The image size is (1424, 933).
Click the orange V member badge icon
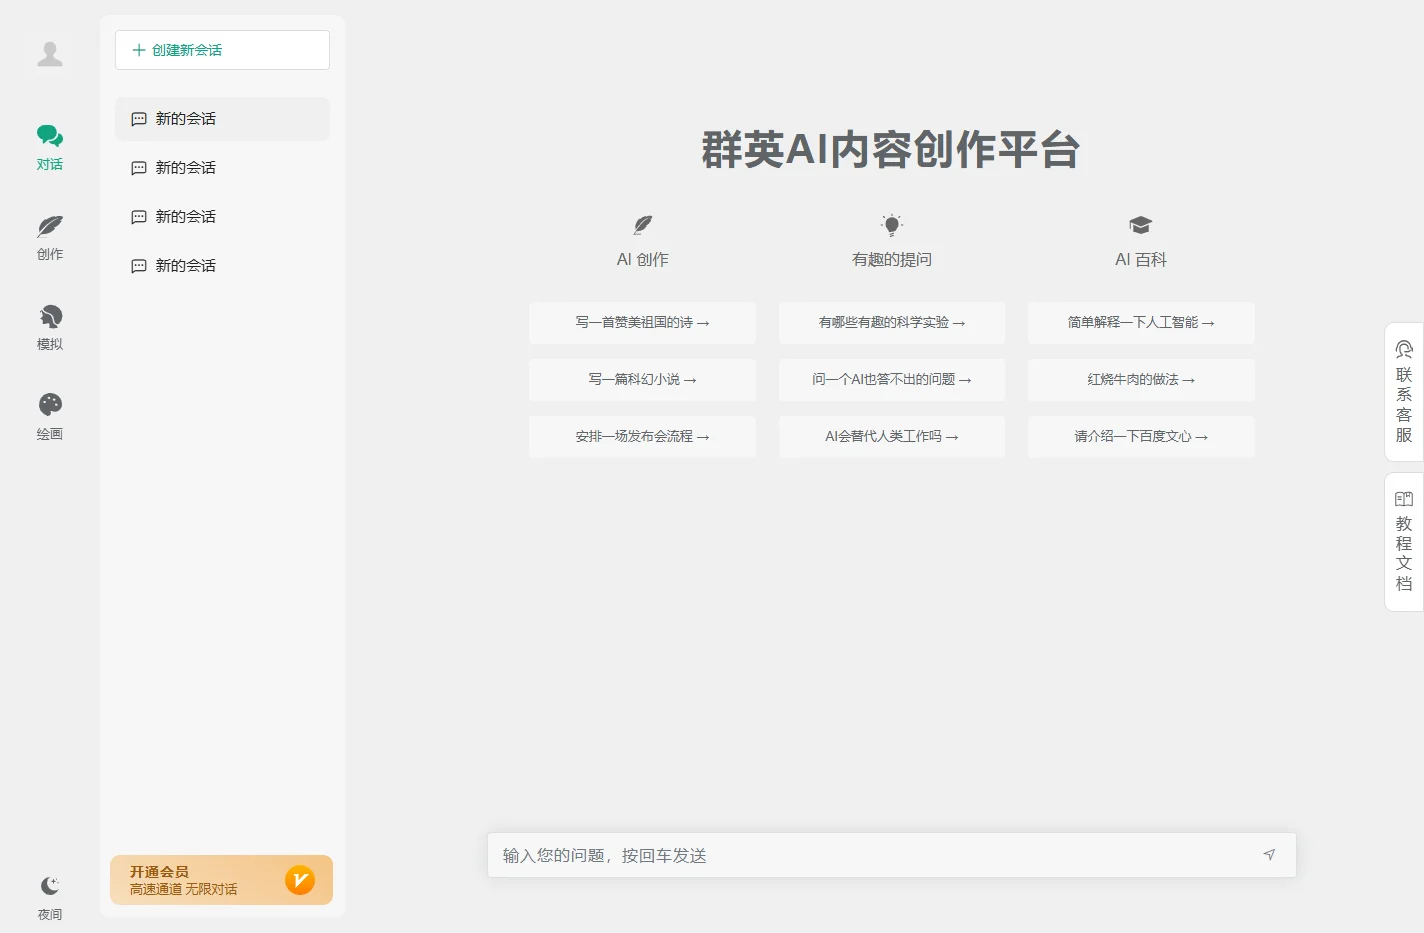[x=300, y=880]
